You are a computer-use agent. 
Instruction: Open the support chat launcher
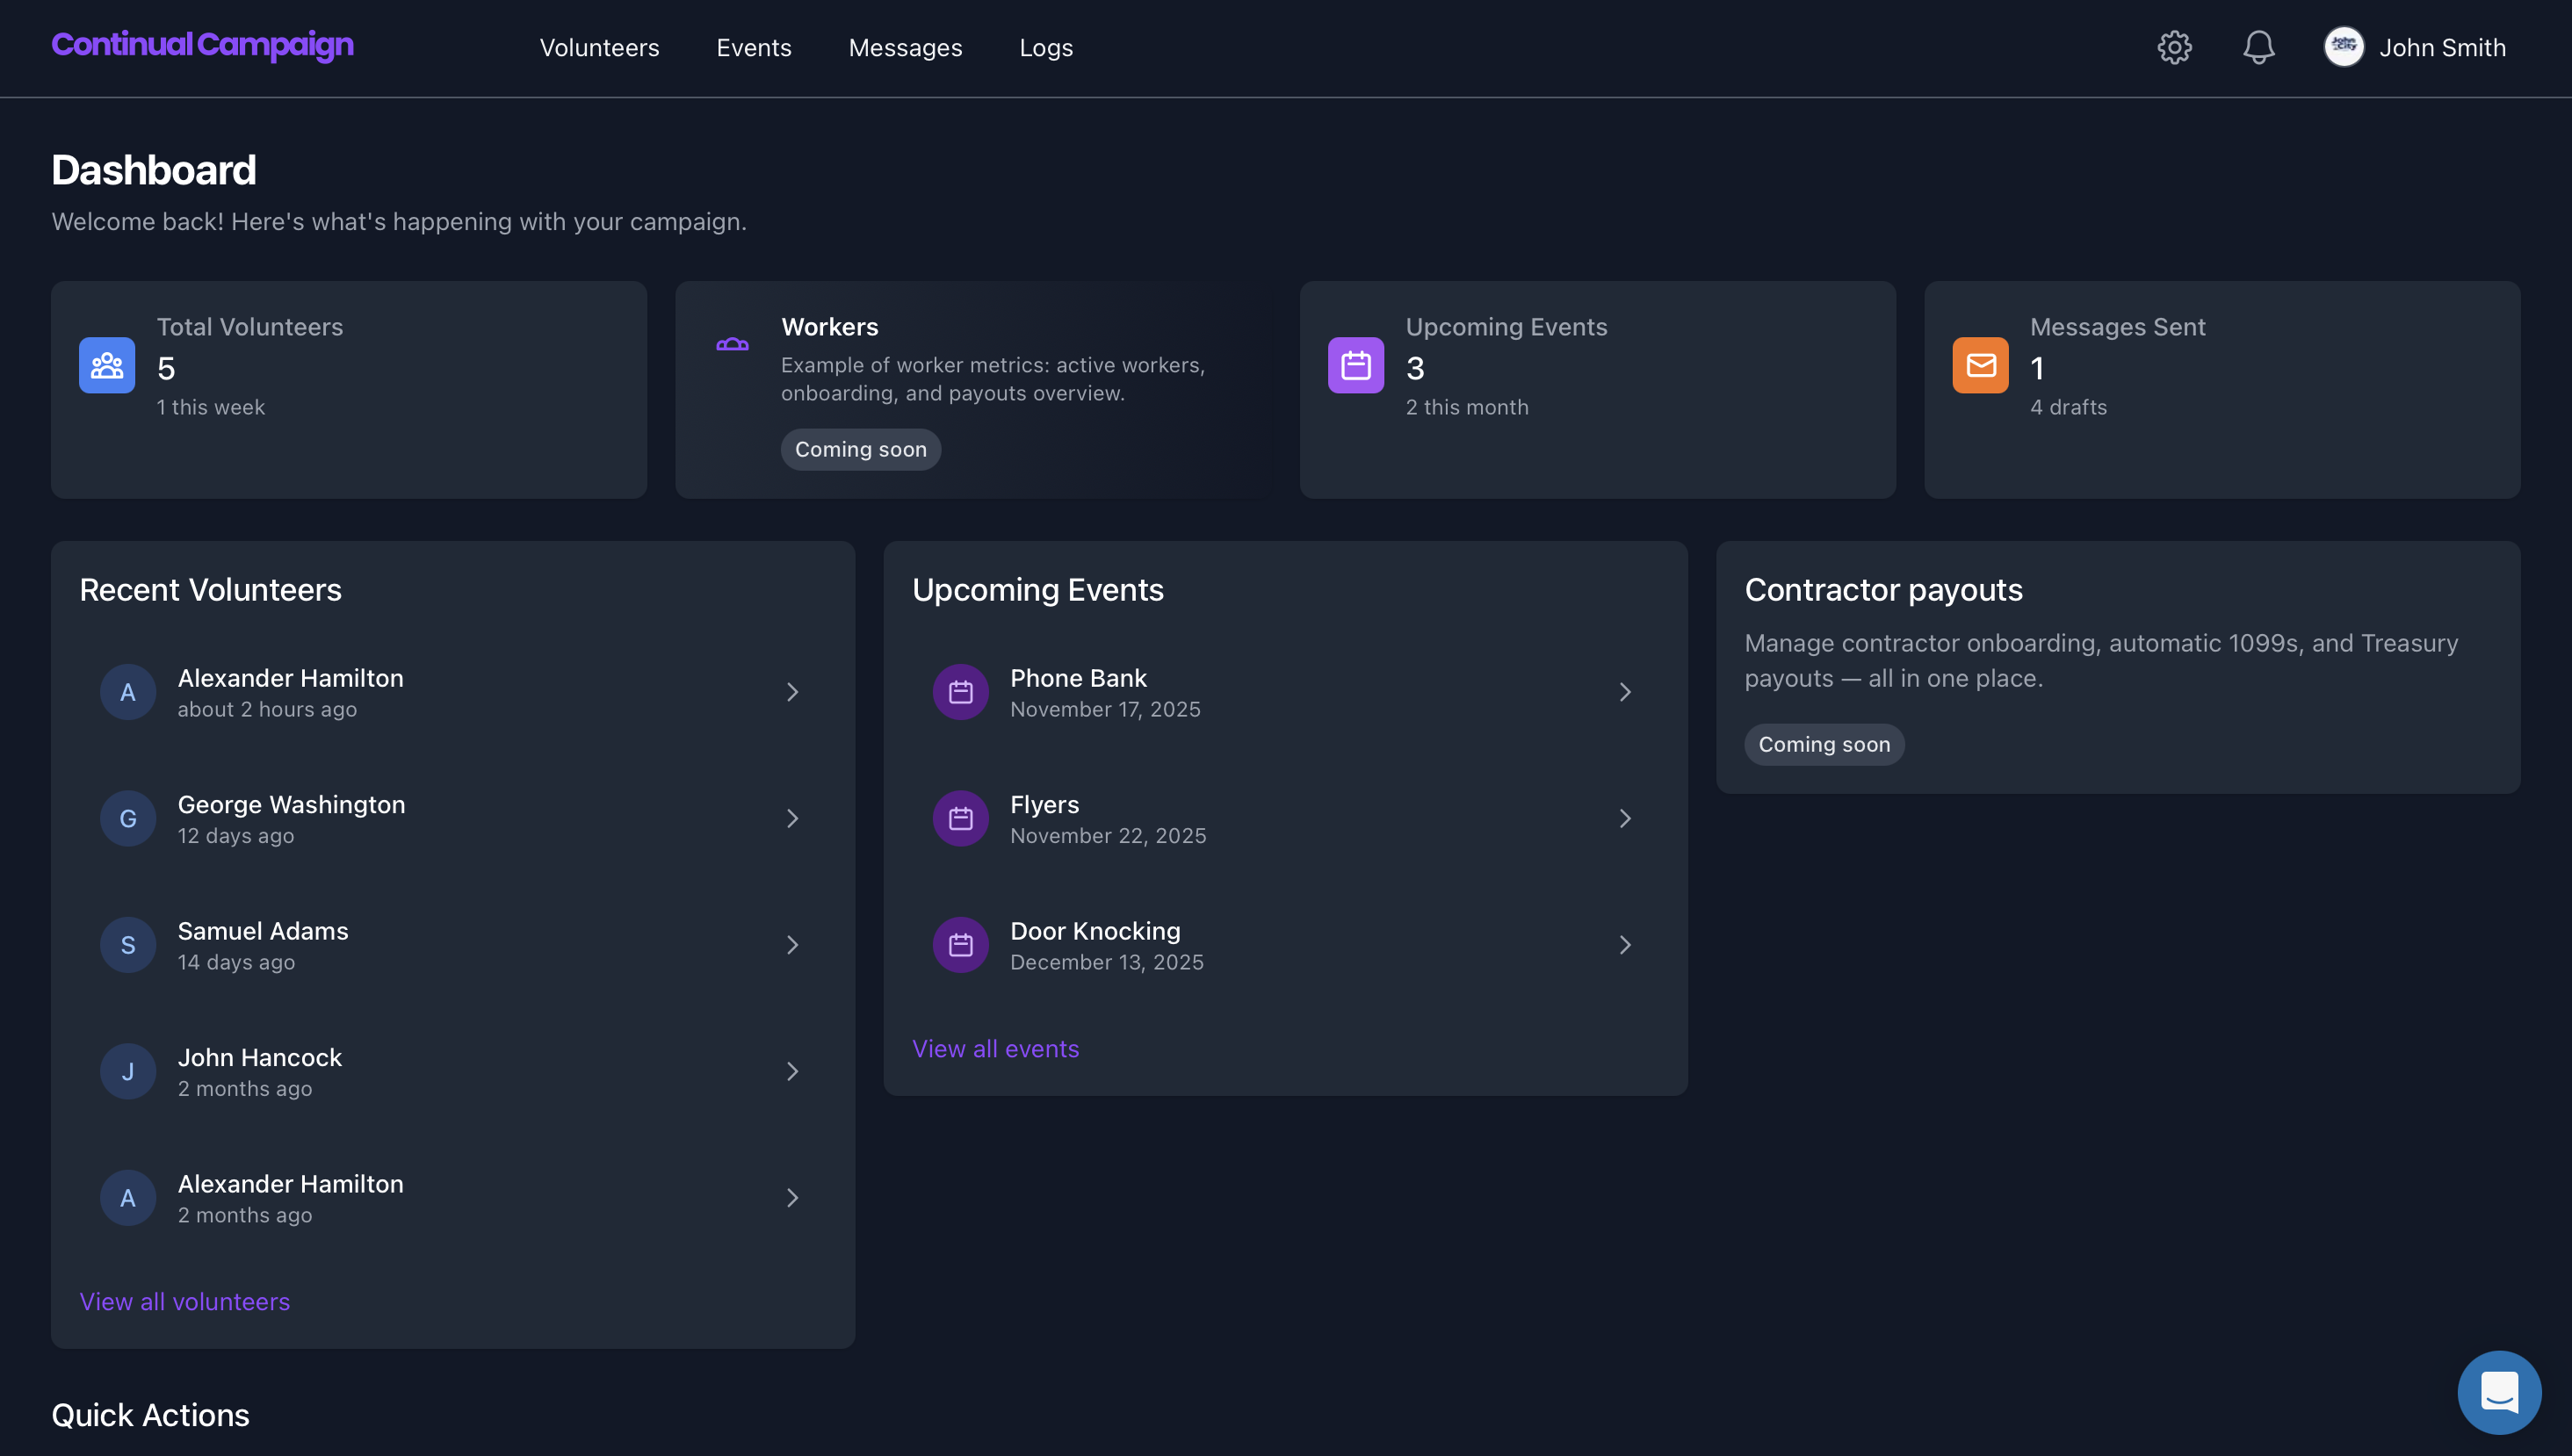(x=2498, y=1392)
